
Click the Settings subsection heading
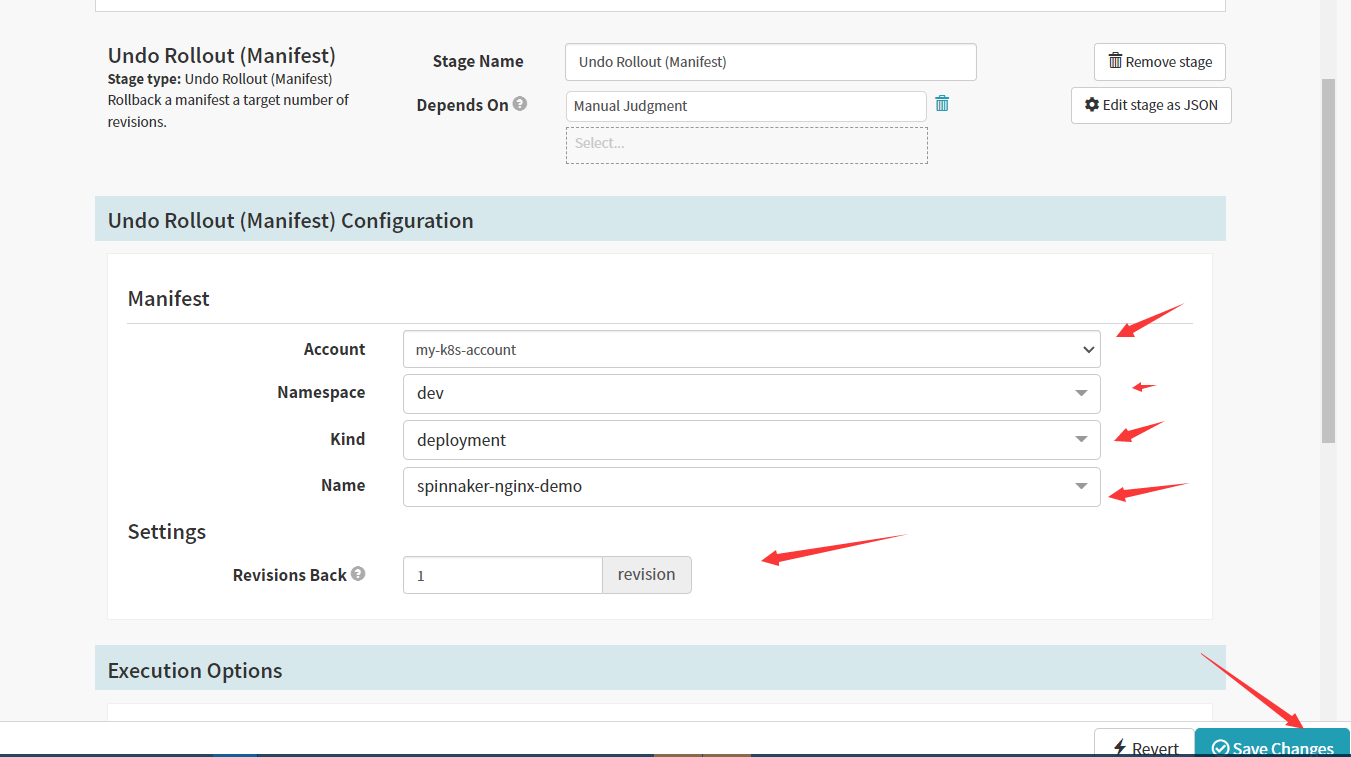pos(167,531)
